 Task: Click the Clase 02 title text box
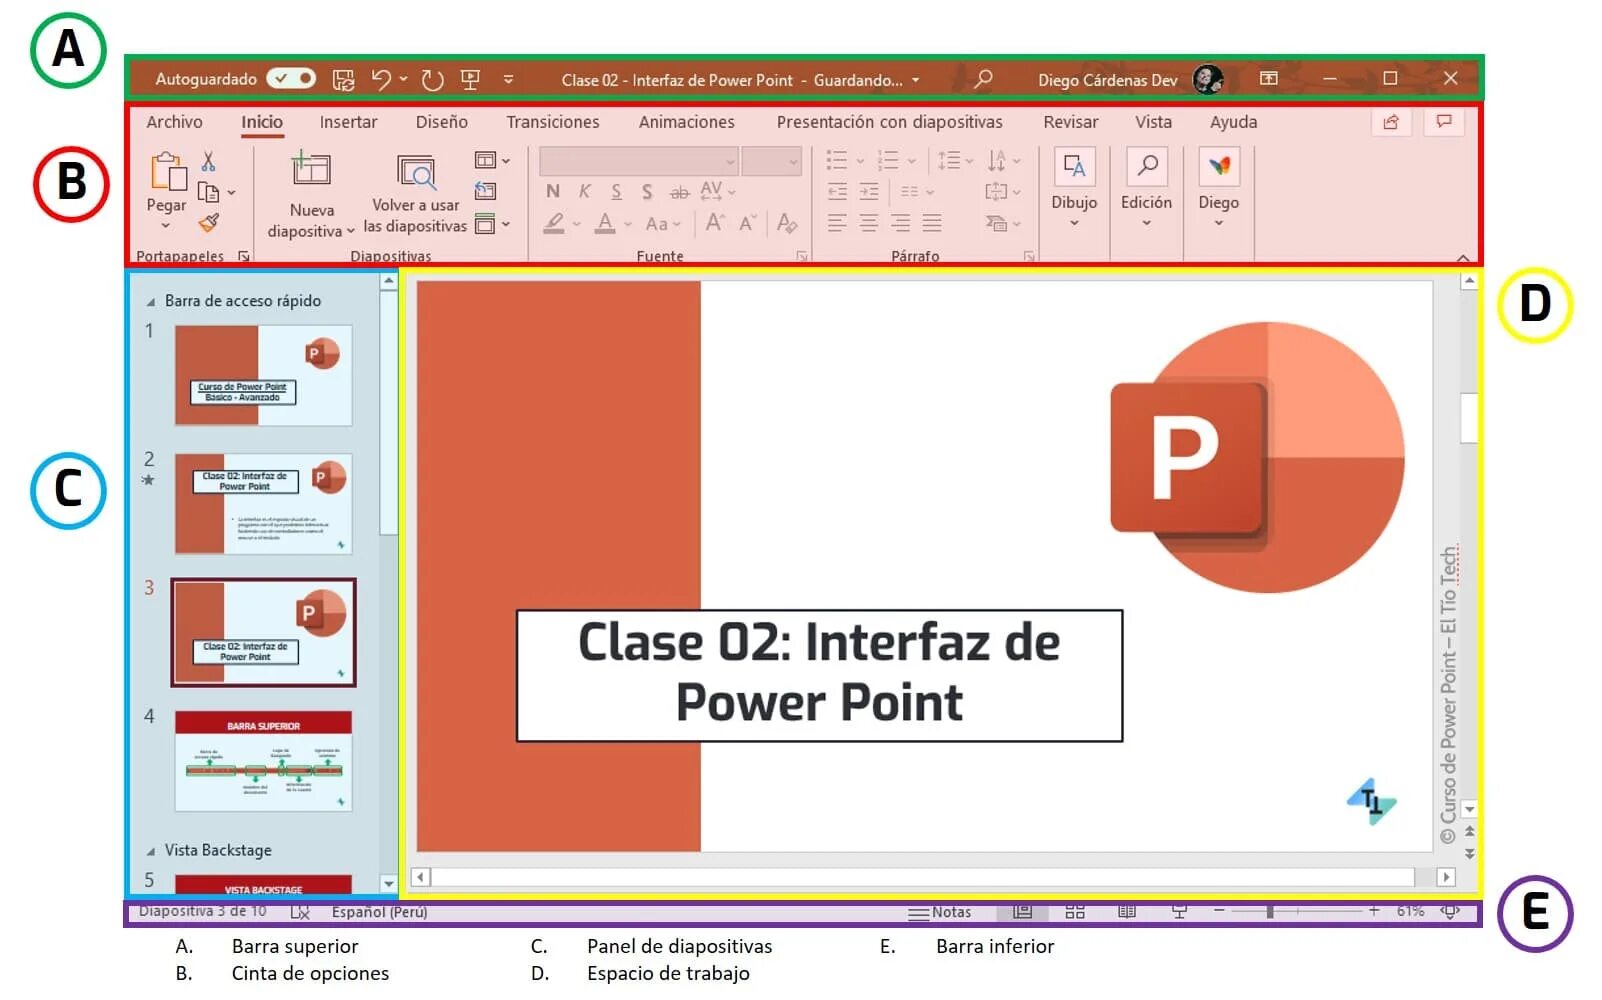[x=819, y=675]
